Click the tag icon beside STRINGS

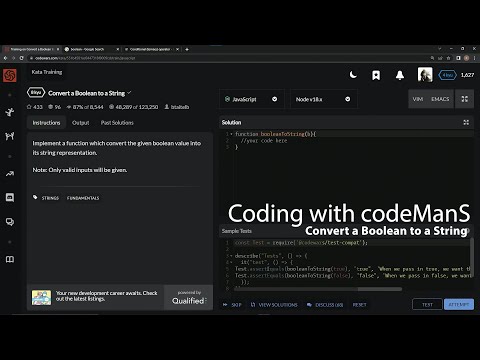click(x=35, y=198)
